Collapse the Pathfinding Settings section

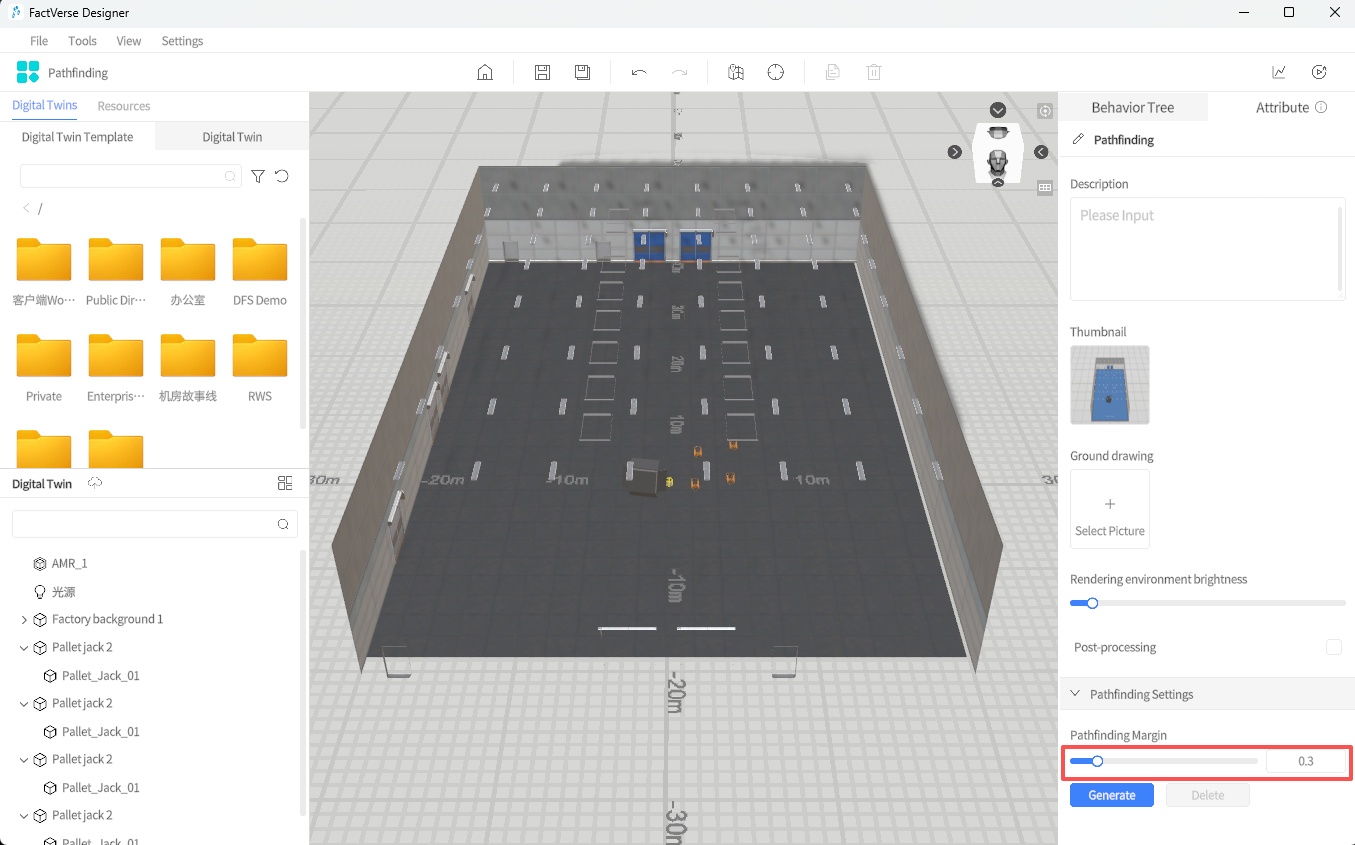[x=1075, y=693]
